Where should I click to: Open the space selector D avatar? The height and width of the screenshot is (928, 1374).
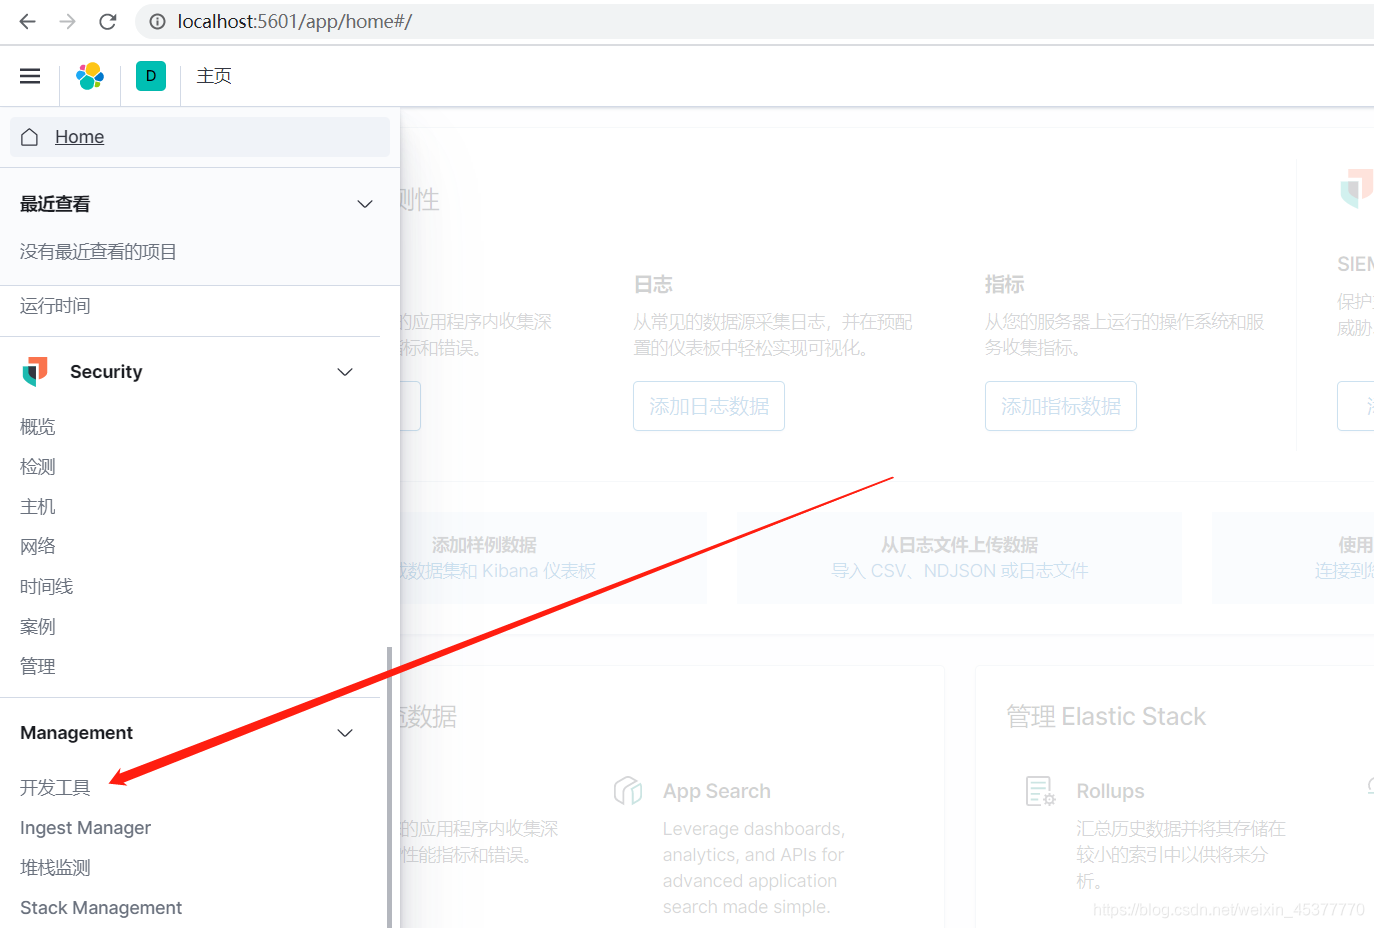[151, 76]
